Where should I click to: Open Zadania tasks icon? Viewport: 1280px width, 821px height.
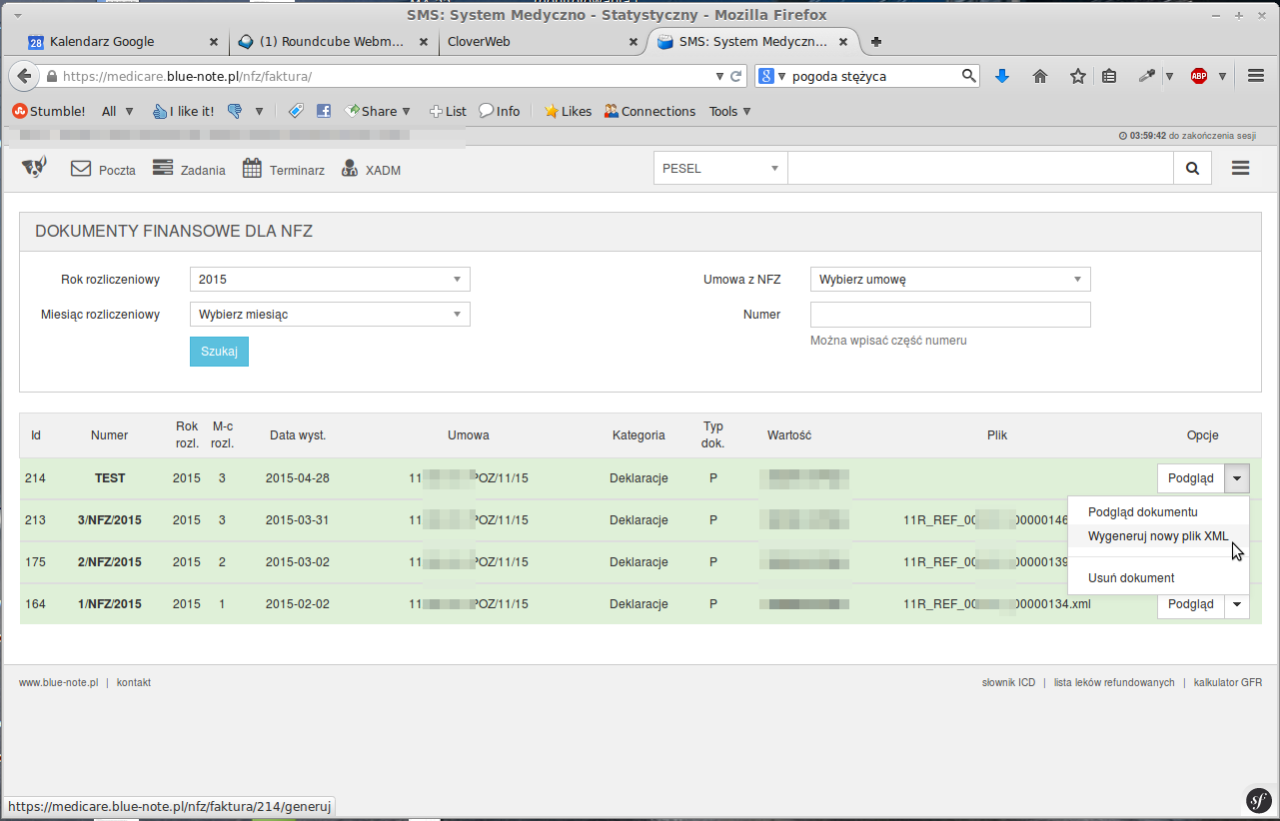[x=163, y=169]
